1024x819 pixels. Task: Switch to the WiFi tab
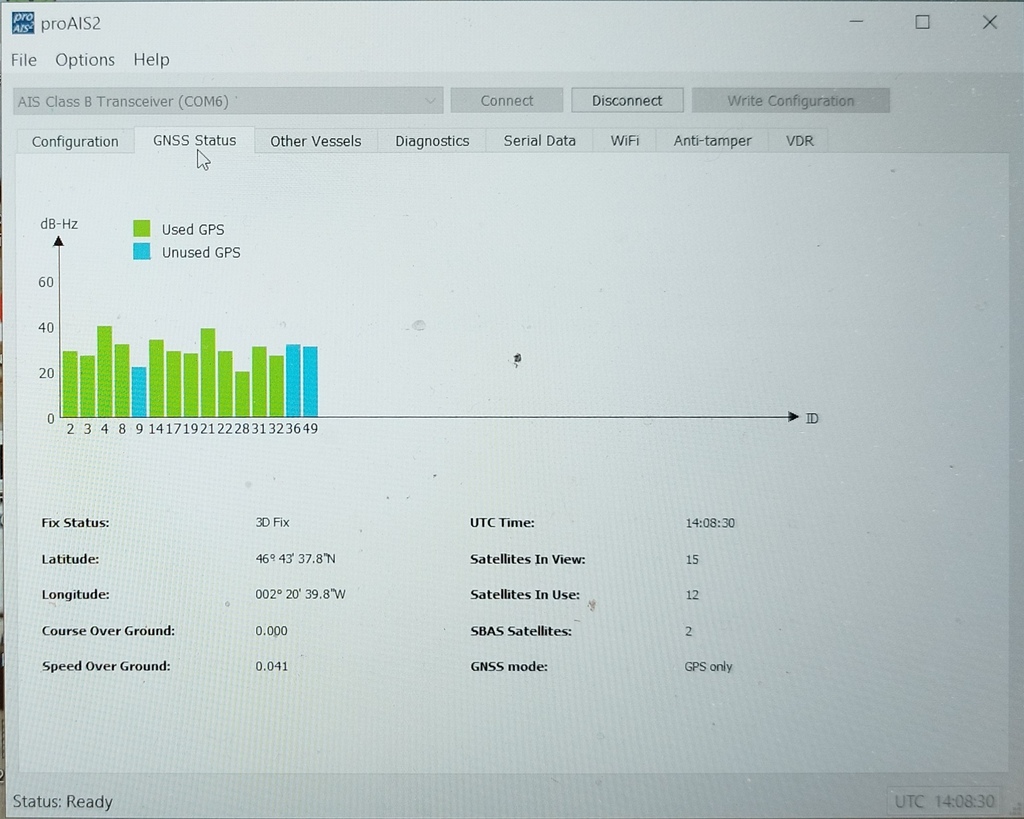(624, 141)
